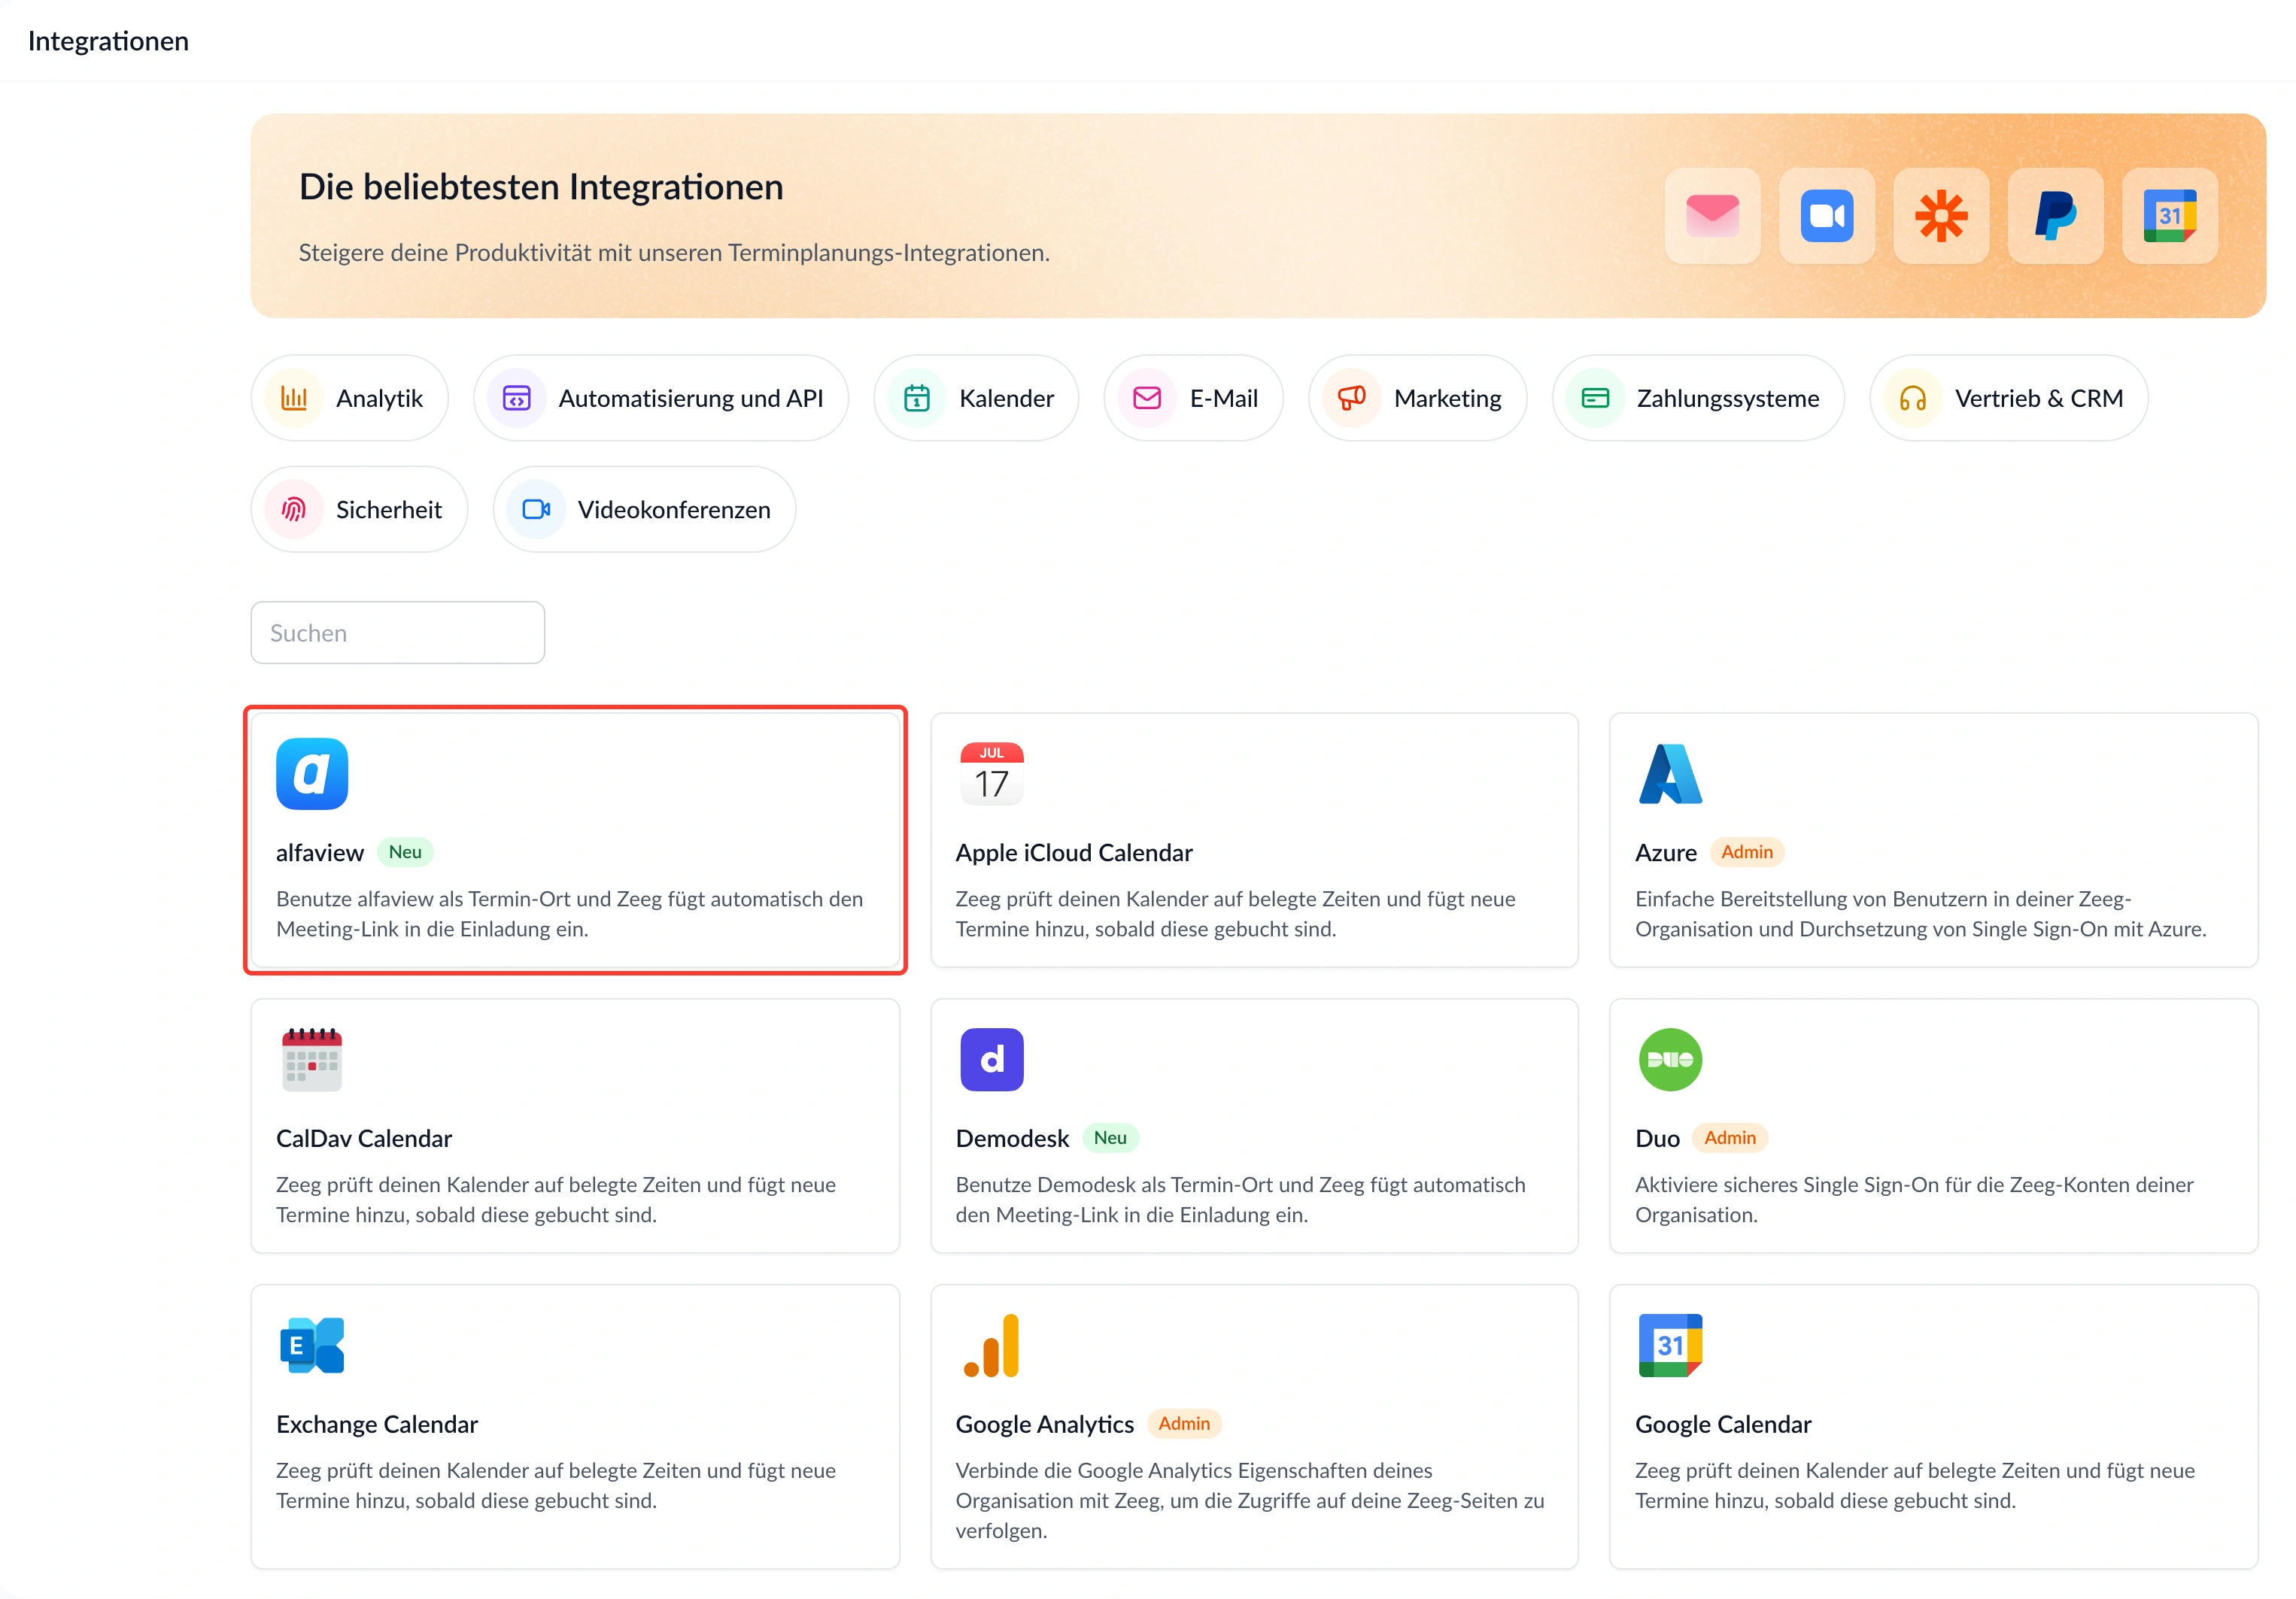Click Duo description 'Aktiviere sicheres Single Sign-On'
Image resolution: width=2296 pixels, height=1599 pixels.
[x=1914, y=1199]
